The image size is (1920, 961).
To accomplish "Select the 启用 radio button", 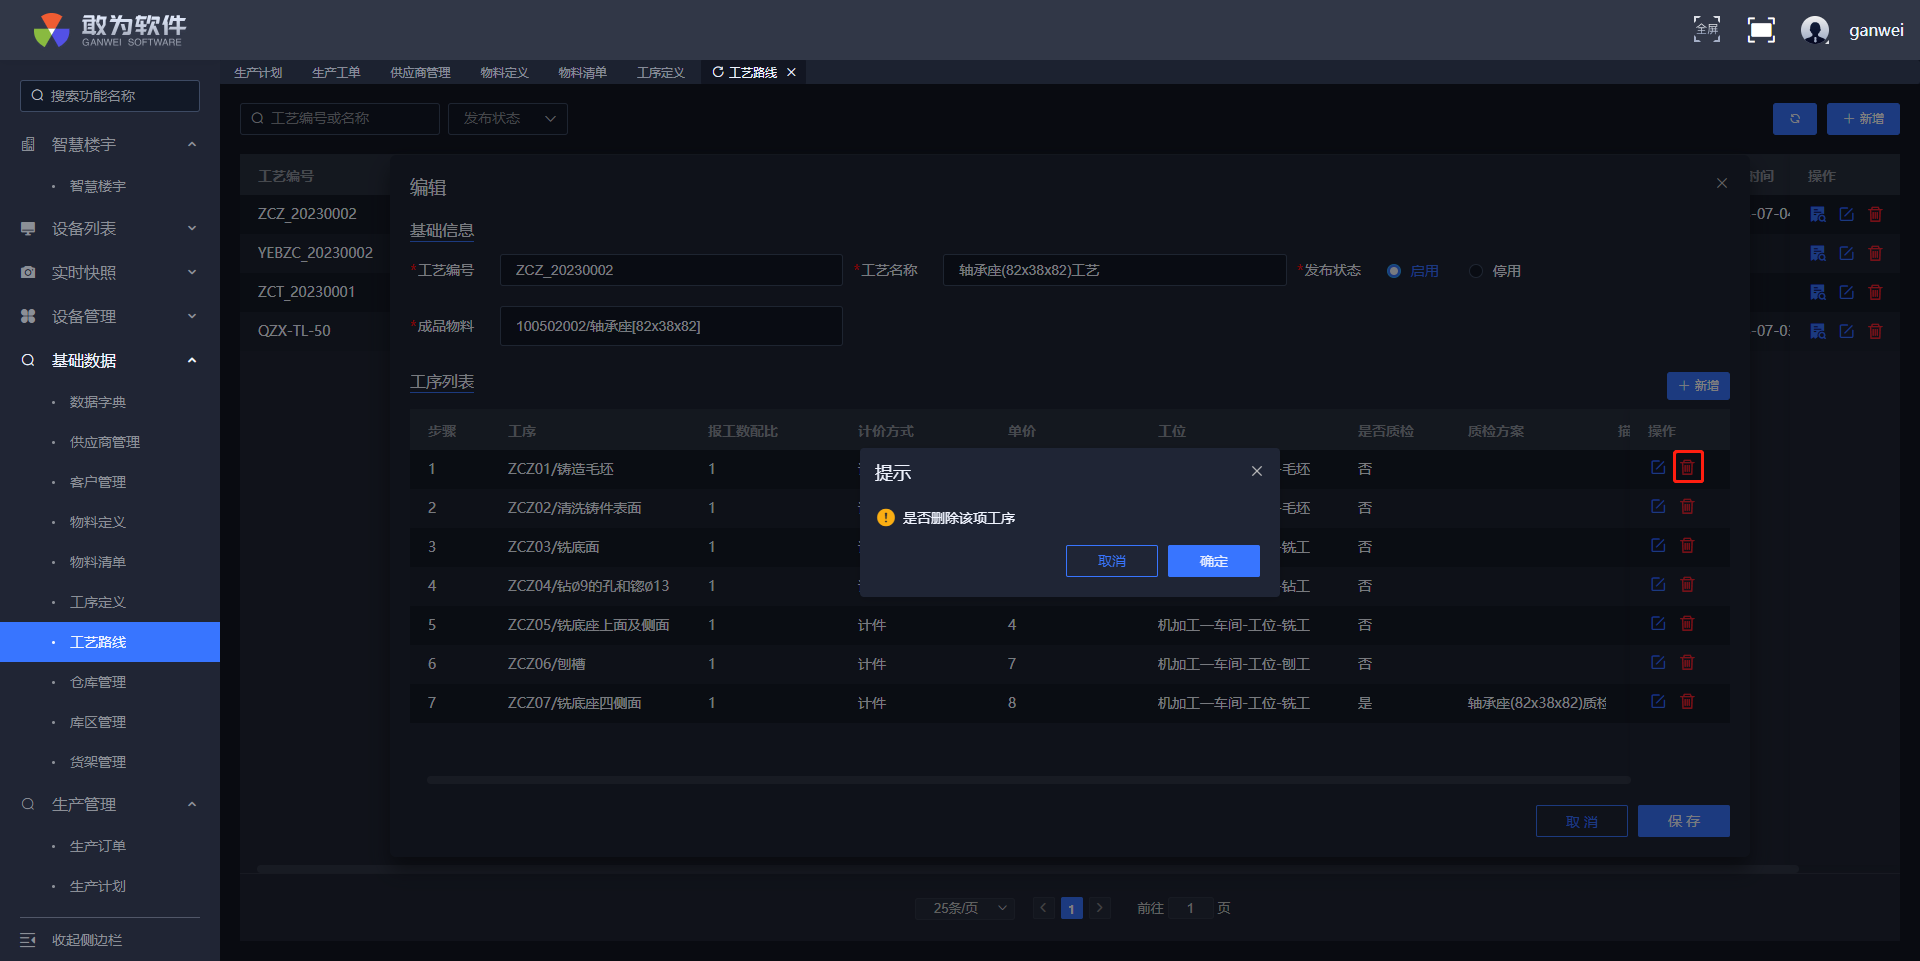I will (1394, 271).
